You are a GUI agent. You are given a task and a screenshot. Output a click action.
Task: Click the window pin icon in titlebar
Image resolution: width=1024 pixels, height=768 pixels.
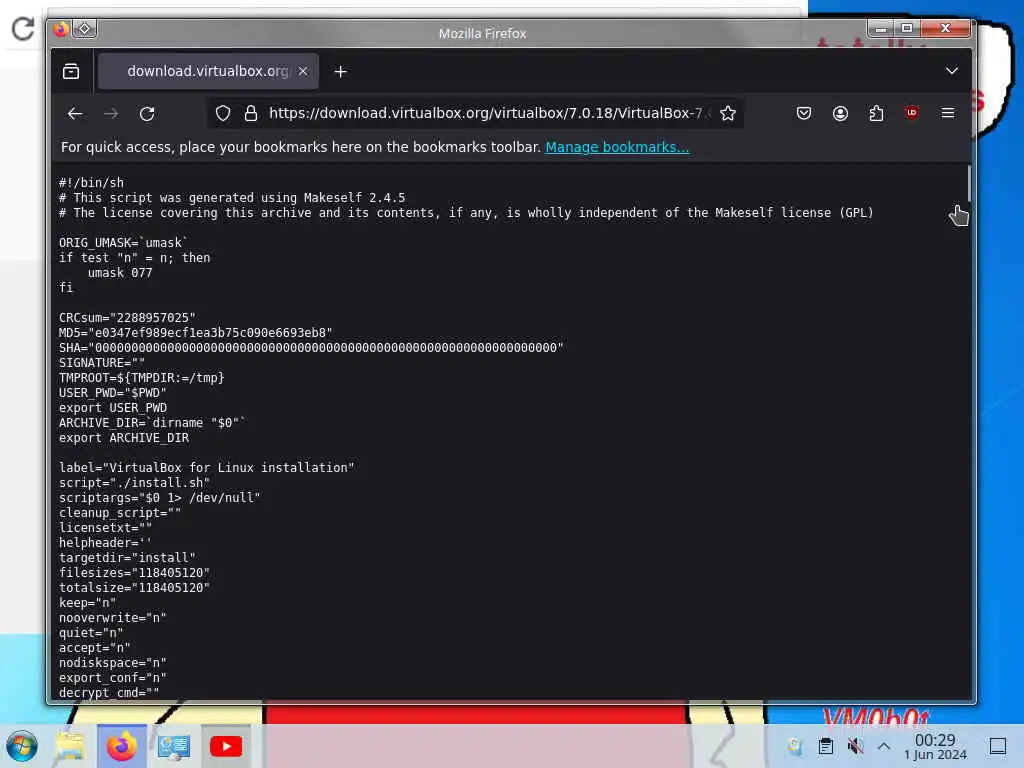(85, 29)
